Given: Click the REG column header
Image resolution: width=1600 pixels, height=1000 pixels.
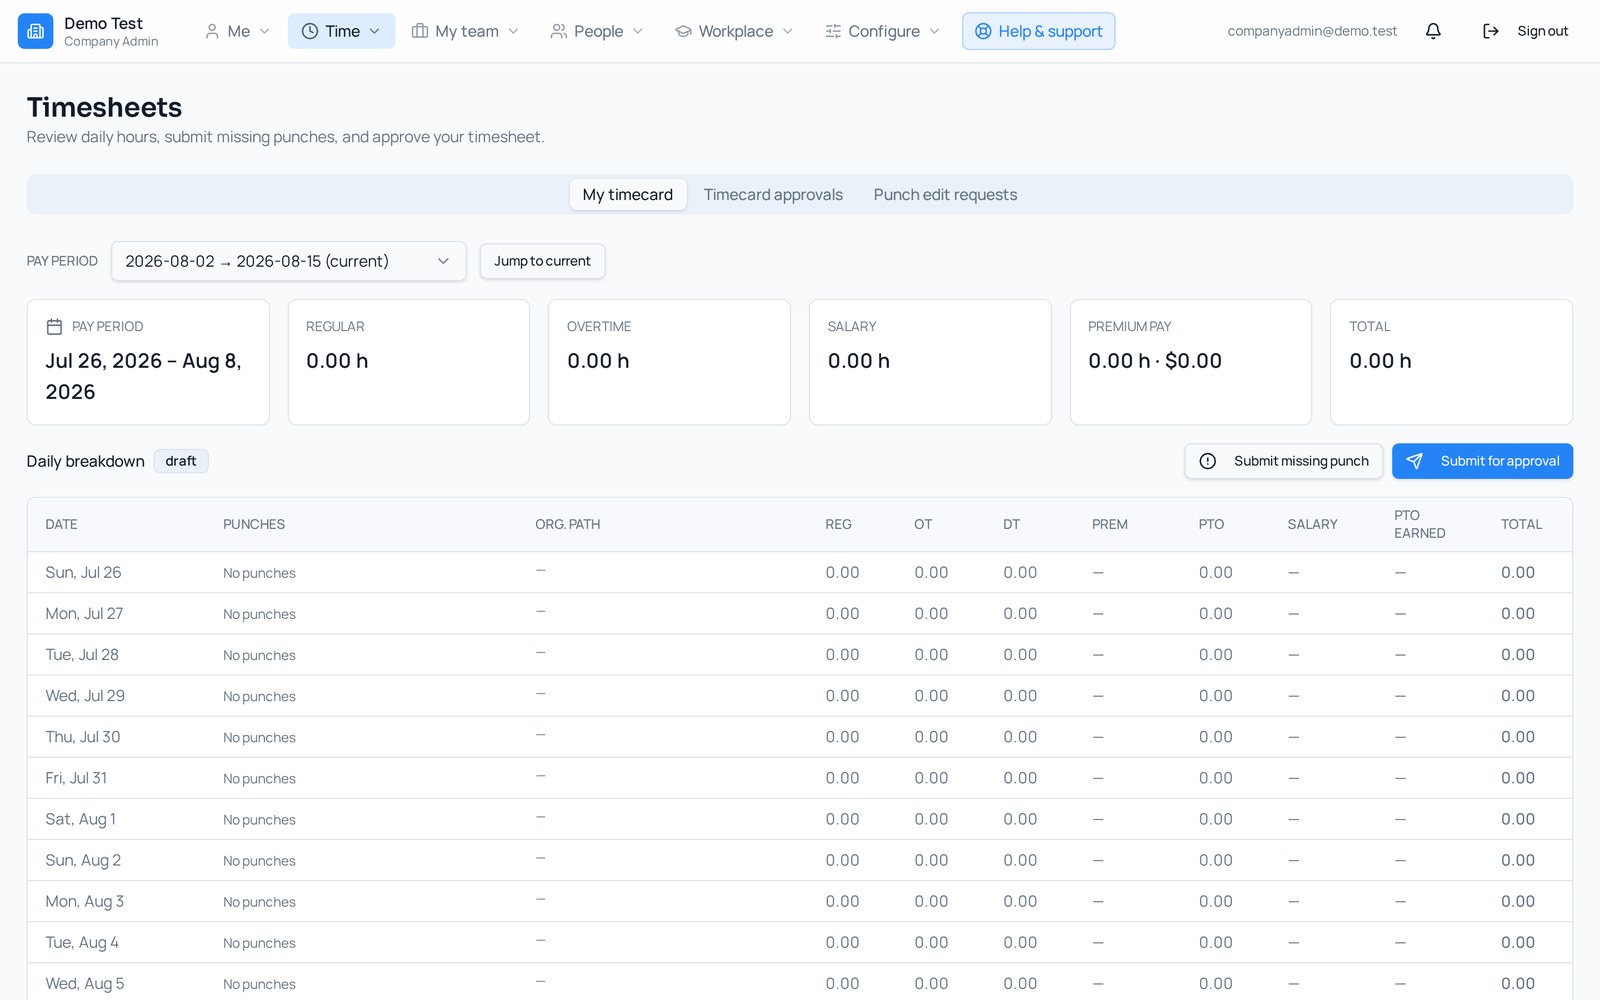Looking at the screenshot, I should pos(838,524).
